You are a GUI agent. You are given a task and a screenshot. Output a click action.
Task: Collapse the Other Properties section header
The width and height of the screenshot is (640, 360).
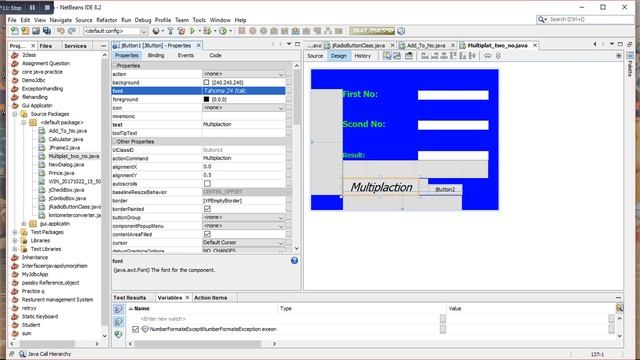pos(115,142)
